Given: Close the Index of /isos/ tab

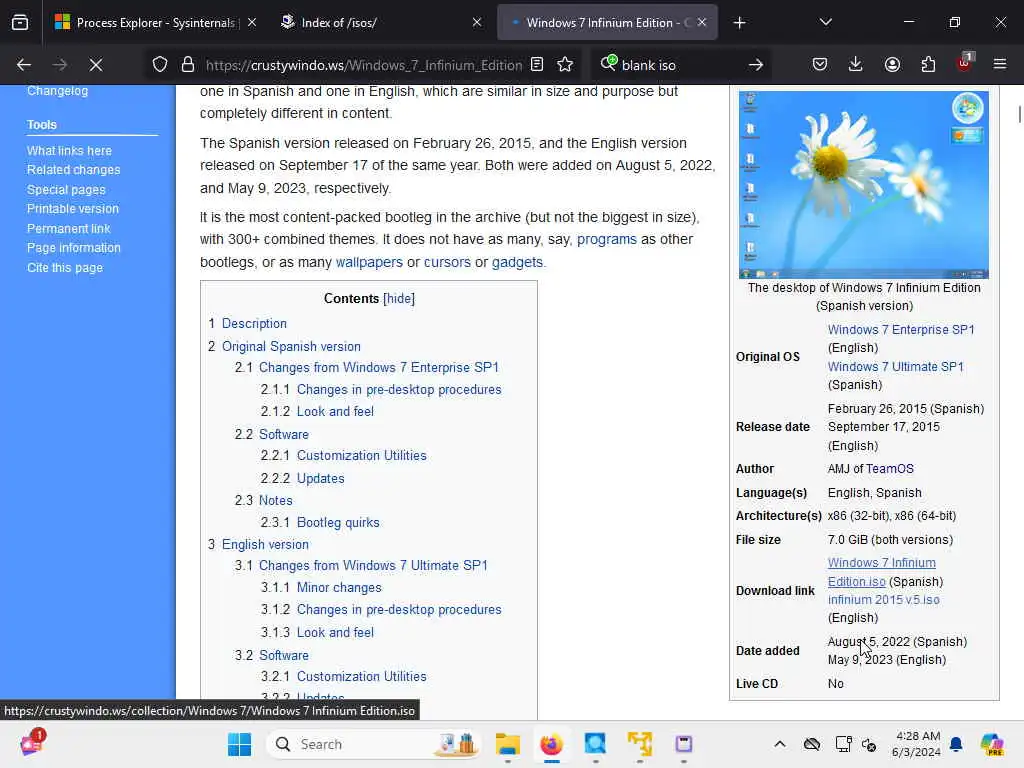Looking at the screenshot, I should pyautogui.click(x=477, y=22).
